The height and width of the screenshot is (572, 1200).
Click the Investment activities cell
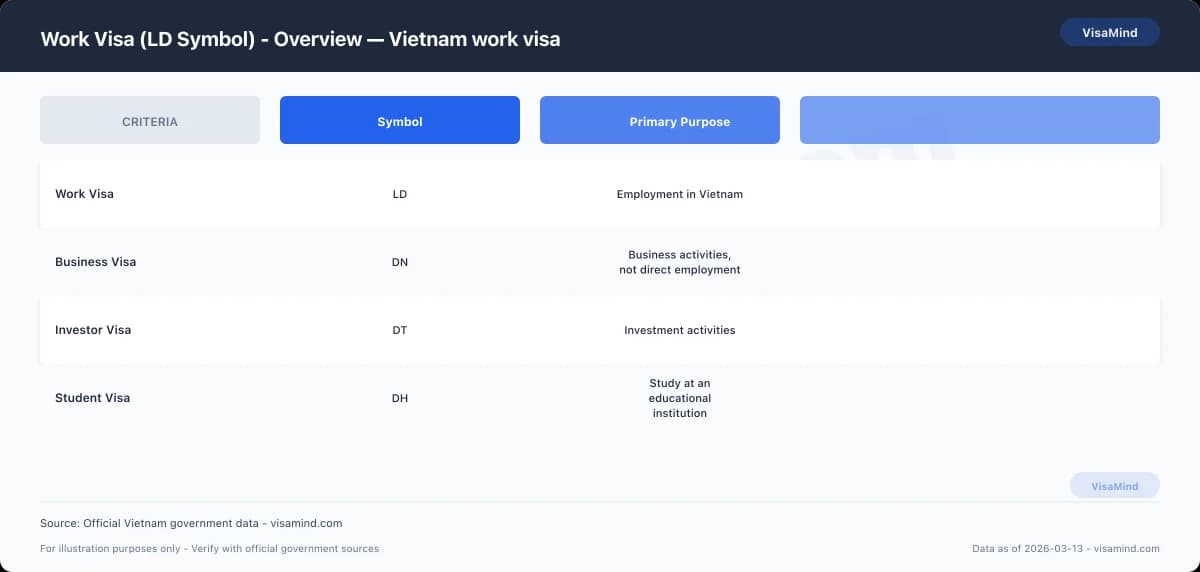(680, 330)
